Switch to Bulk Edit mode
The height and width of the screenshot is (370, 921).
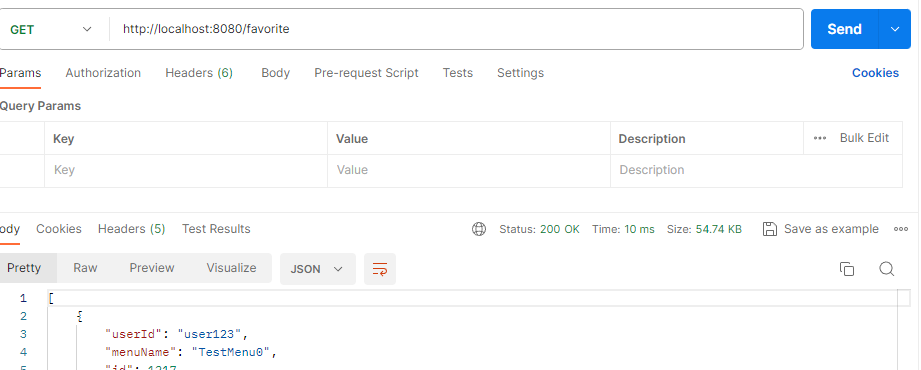point(864,138)
